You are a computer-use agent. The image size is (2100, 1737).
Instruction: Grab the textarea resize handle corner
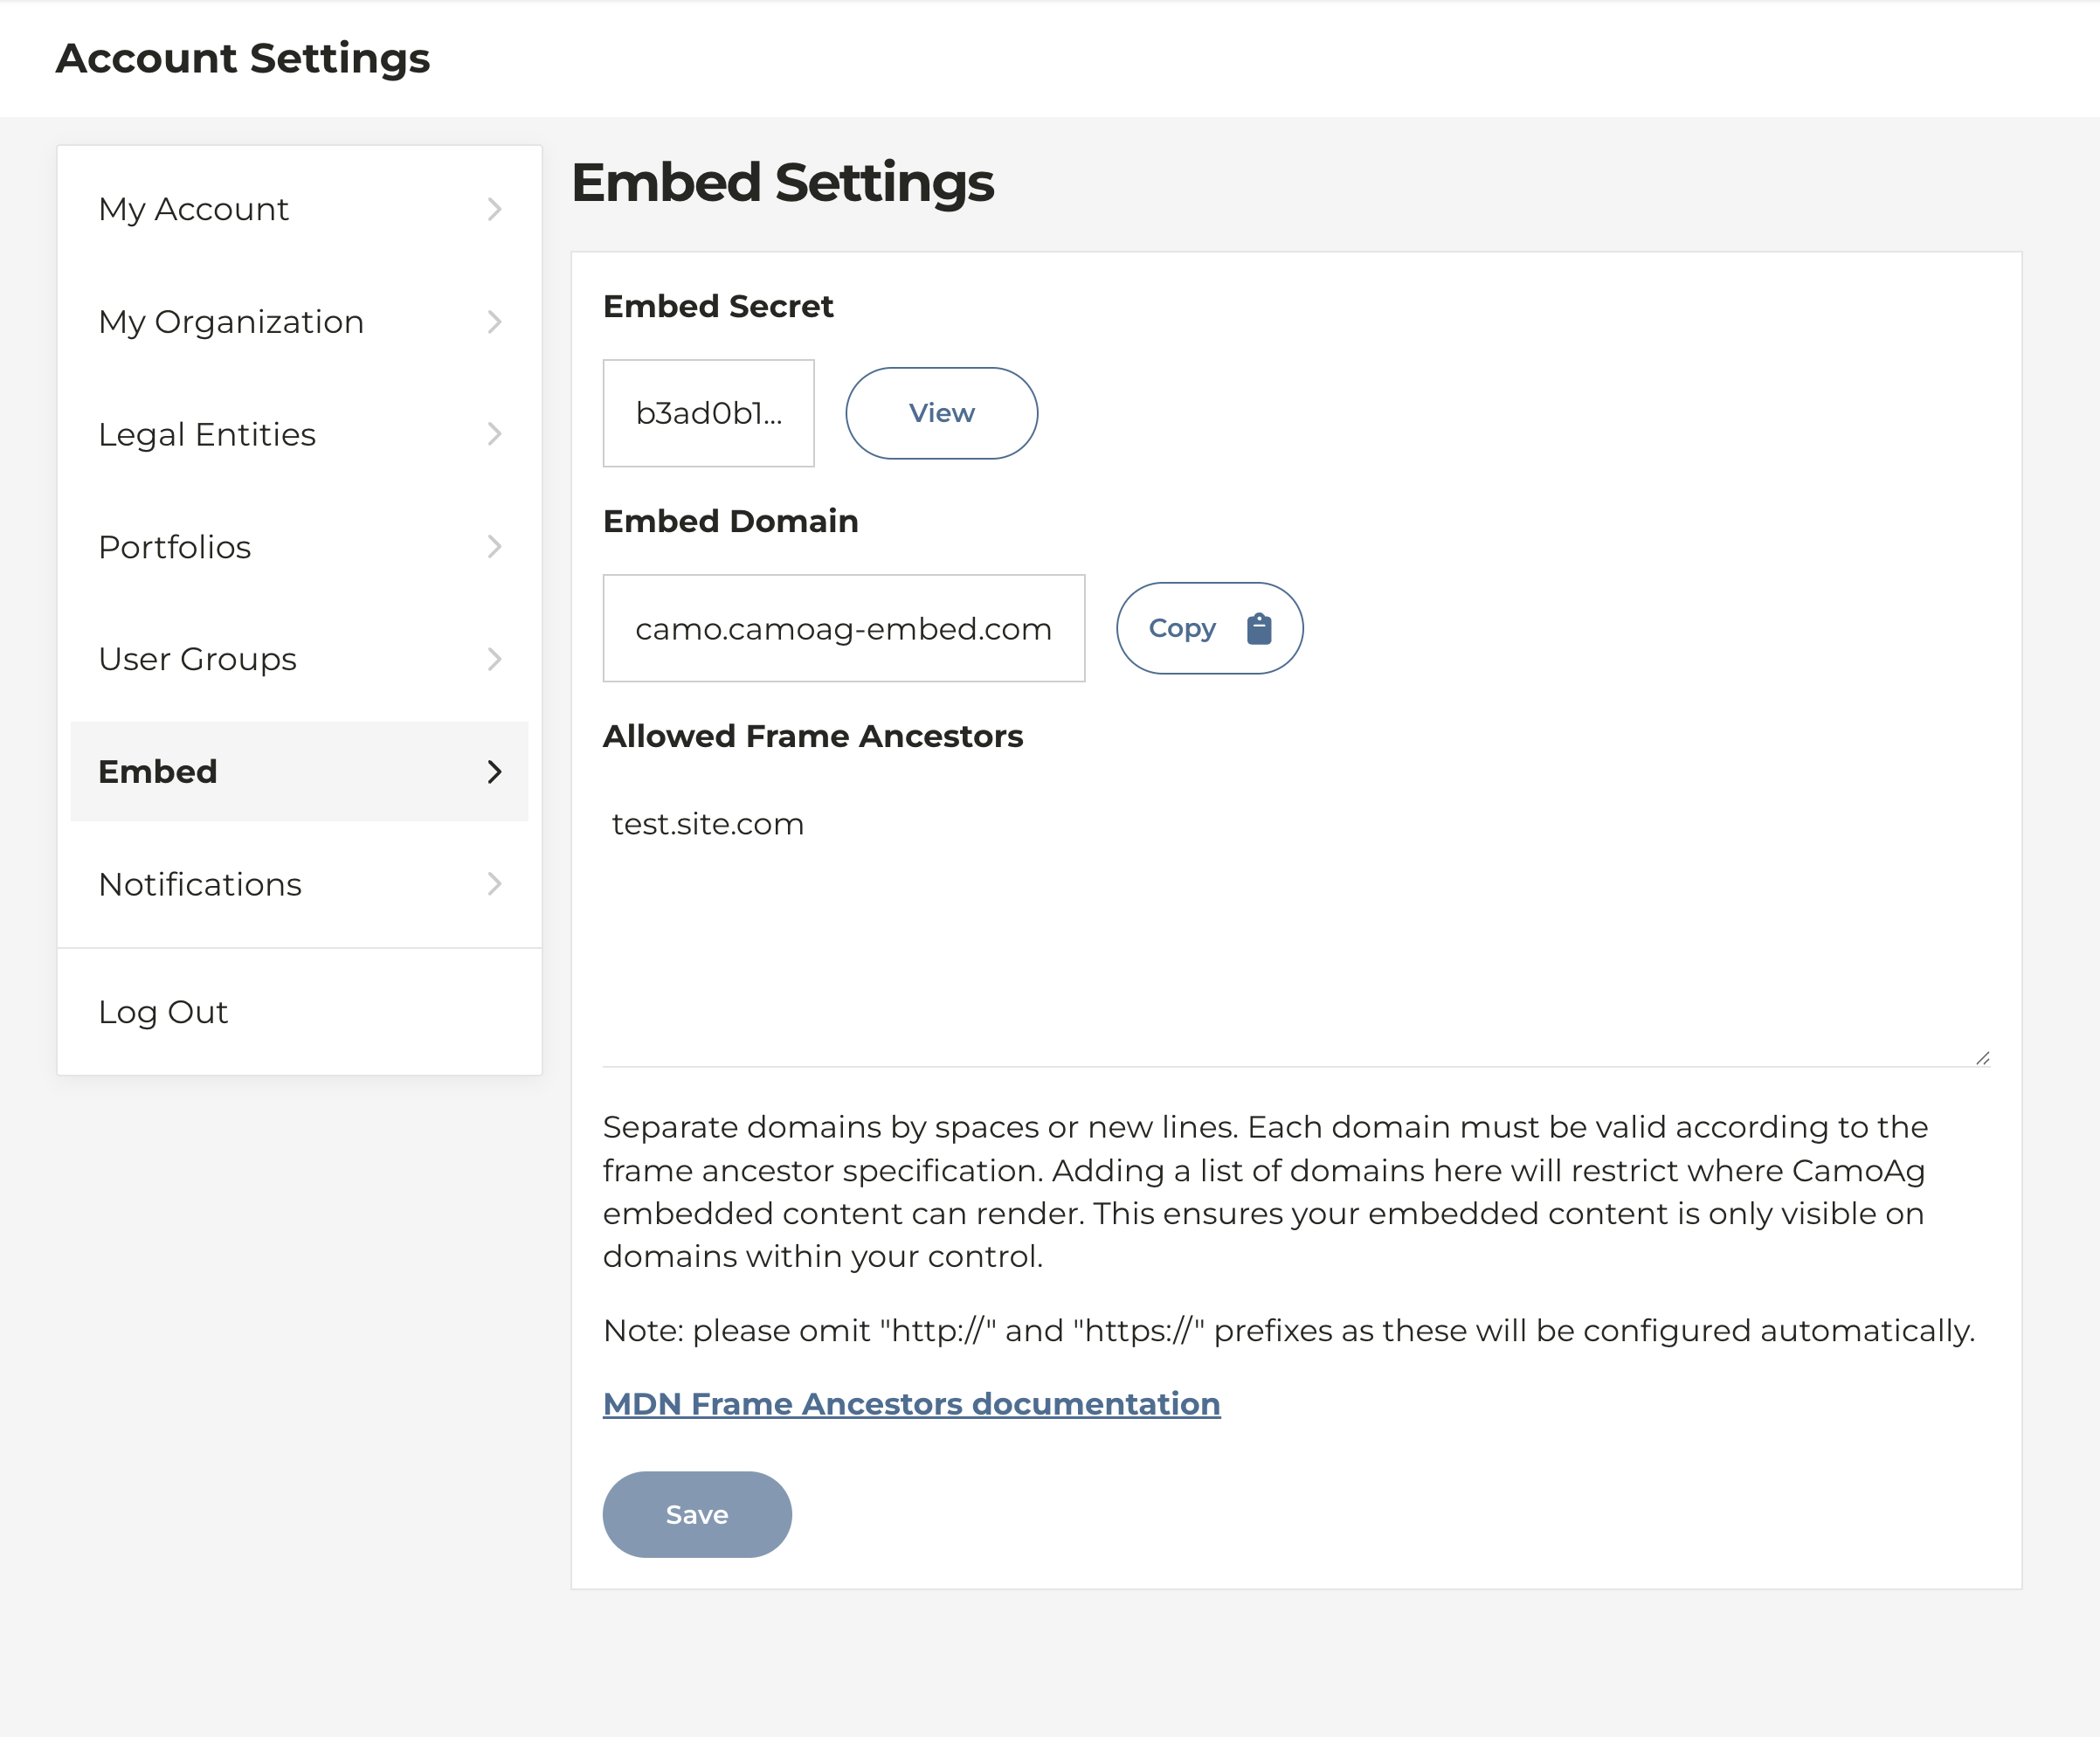click(1982, 1058)
